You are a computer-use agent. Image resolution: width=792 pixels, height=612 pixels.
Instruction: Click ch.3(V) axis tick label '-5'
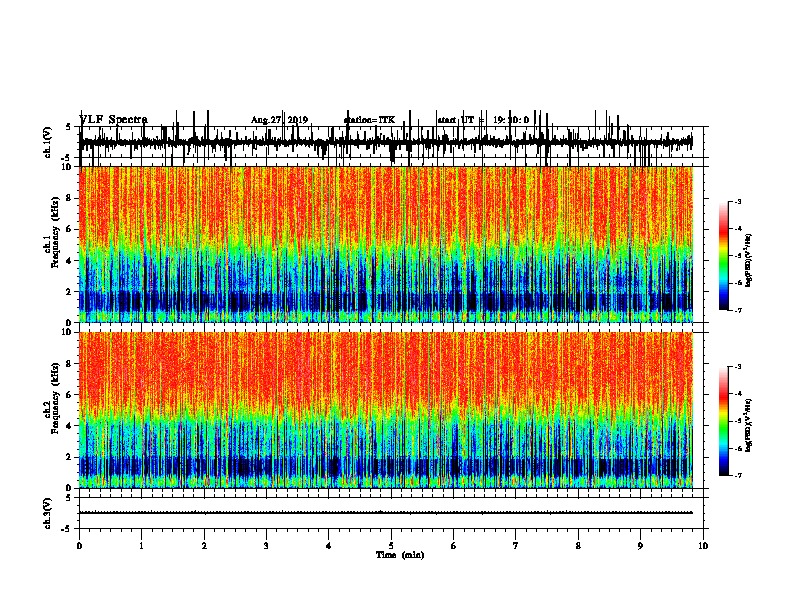coord(67,529)
